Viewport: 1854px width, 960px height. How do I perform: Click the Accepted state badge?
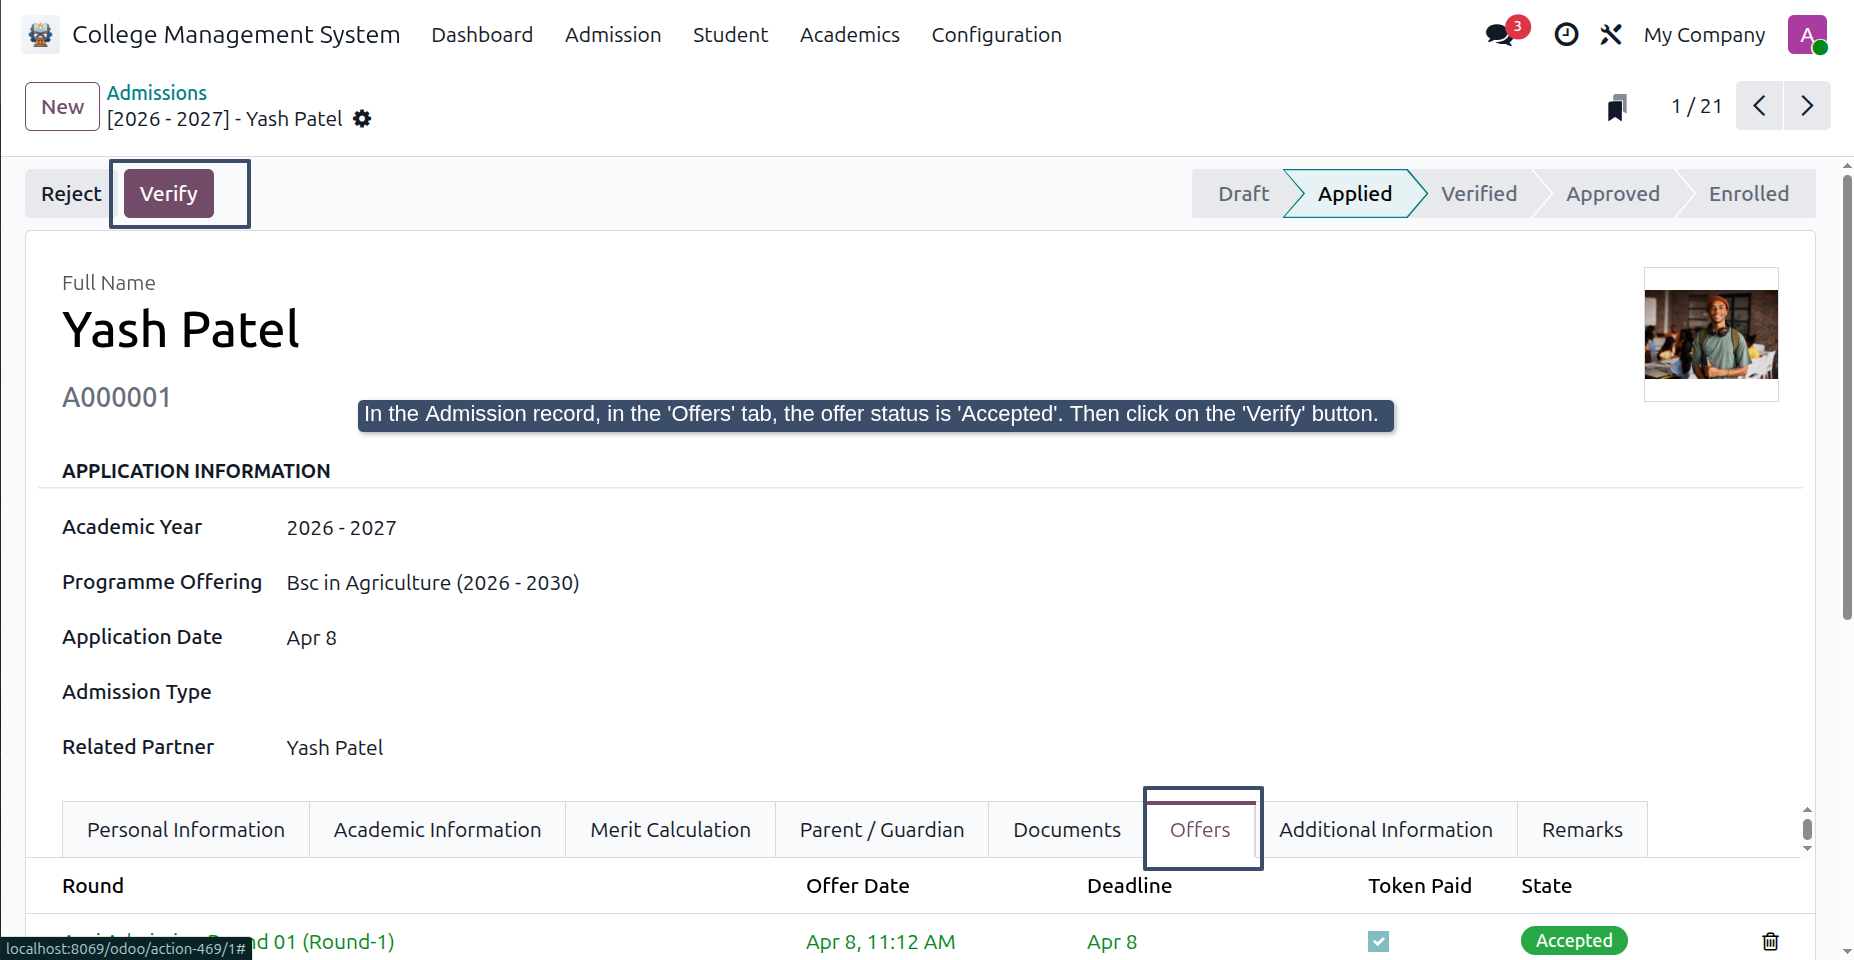(1574, 941)
